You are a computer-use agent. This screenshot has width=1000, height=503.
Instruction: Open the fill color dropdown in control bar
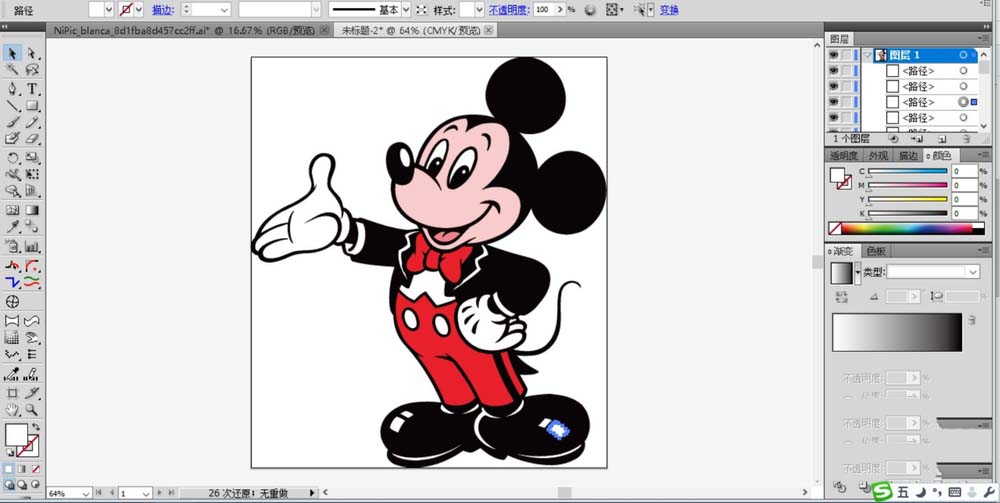[x=108, y=10]
